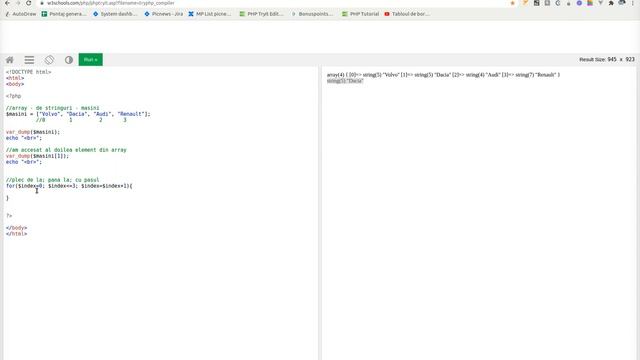640x360 pixels.
Task: Click the $masini array declaration line
Action: (78, 114)
